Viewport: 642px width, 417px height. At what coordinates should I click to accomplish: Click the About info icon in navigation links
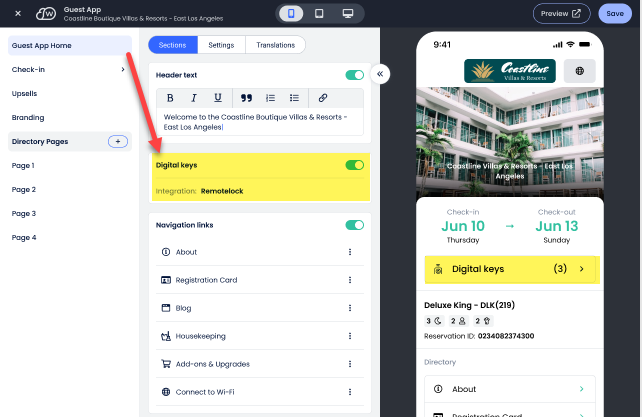pos(166,252)
